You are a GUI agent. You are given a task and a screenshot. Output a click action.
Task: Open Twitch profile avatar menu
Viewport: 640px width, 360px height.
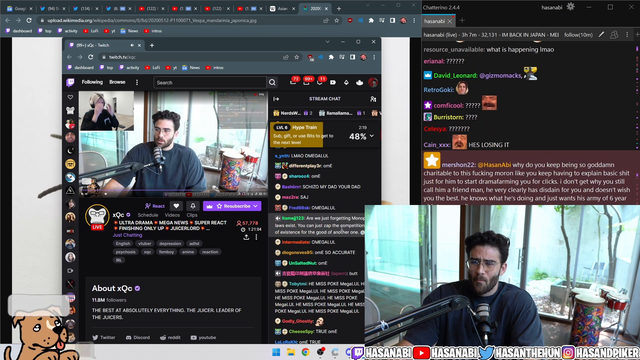pyautogui.click(x=373, y=82)
